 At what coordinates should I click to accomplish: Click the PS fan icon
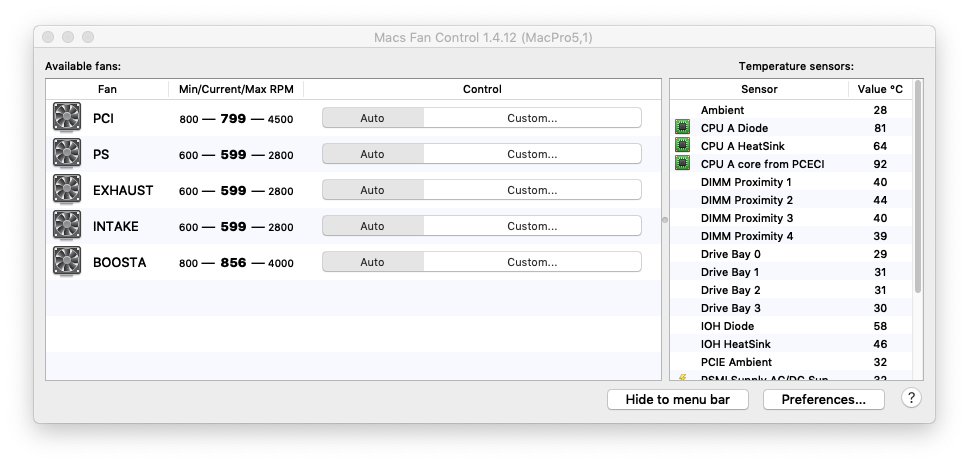67,153
